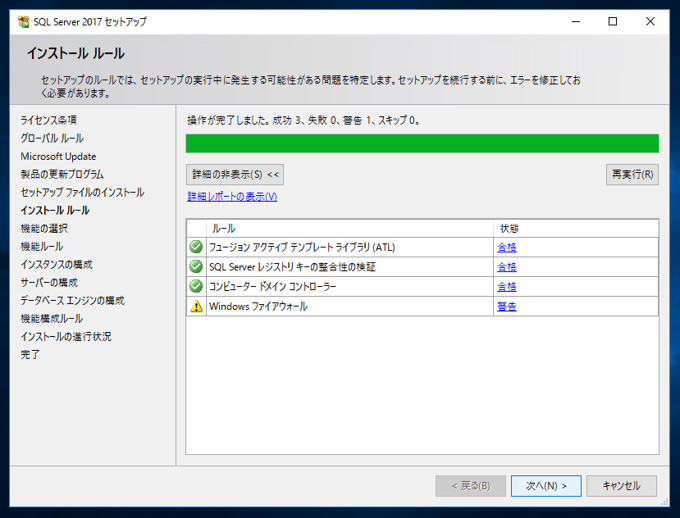The width and height of the screenshot is (680, 518).
Task: Close the SQL Server 2017 setup window
Action: [x=650, y=21]
